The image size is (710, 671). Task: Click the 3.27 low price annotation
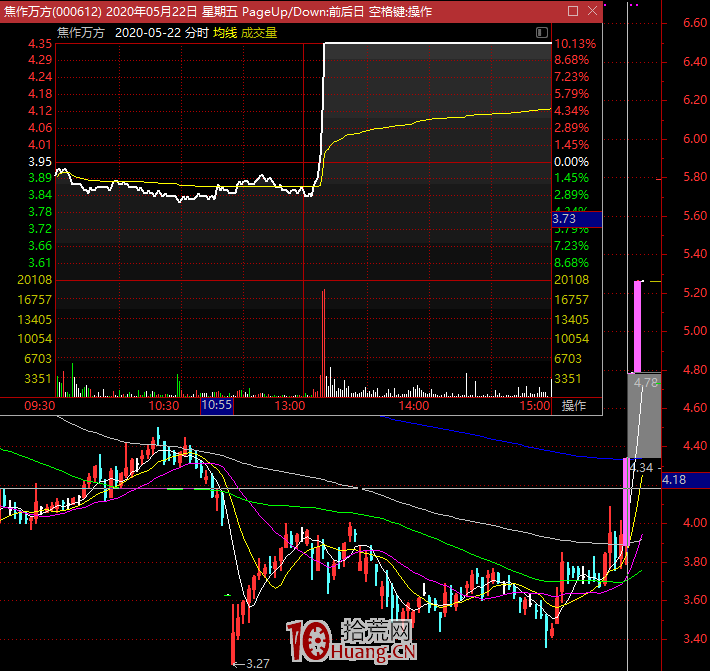point(258,664)
